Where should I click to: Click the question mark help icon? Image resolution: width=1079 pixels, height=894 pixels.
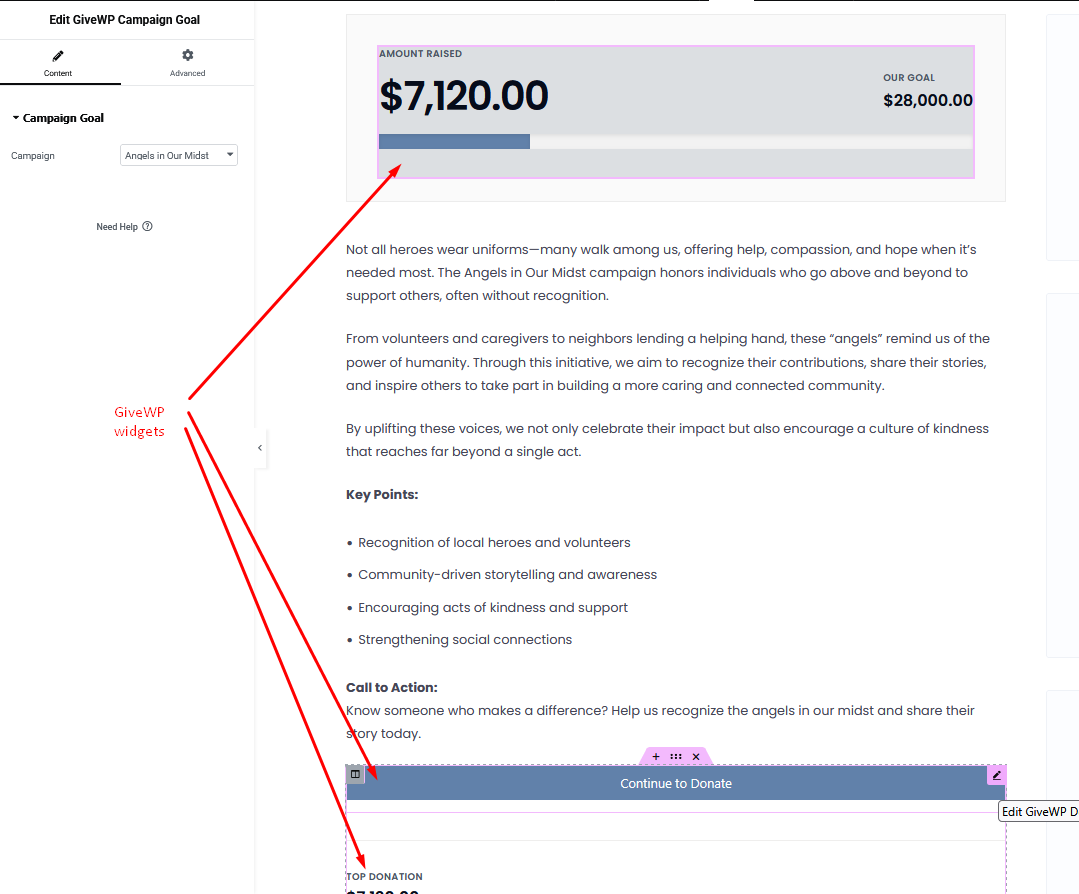pos(147,226)
